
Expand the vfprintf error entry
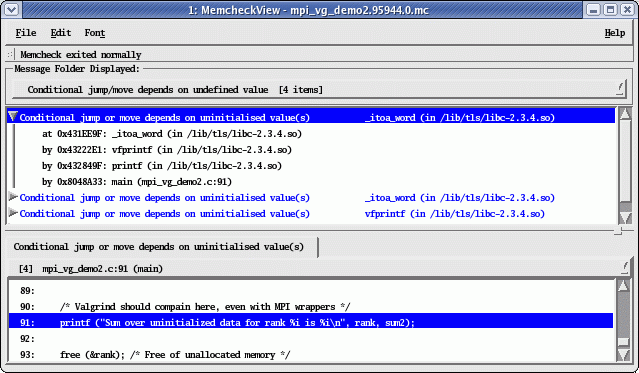point(13,213)
